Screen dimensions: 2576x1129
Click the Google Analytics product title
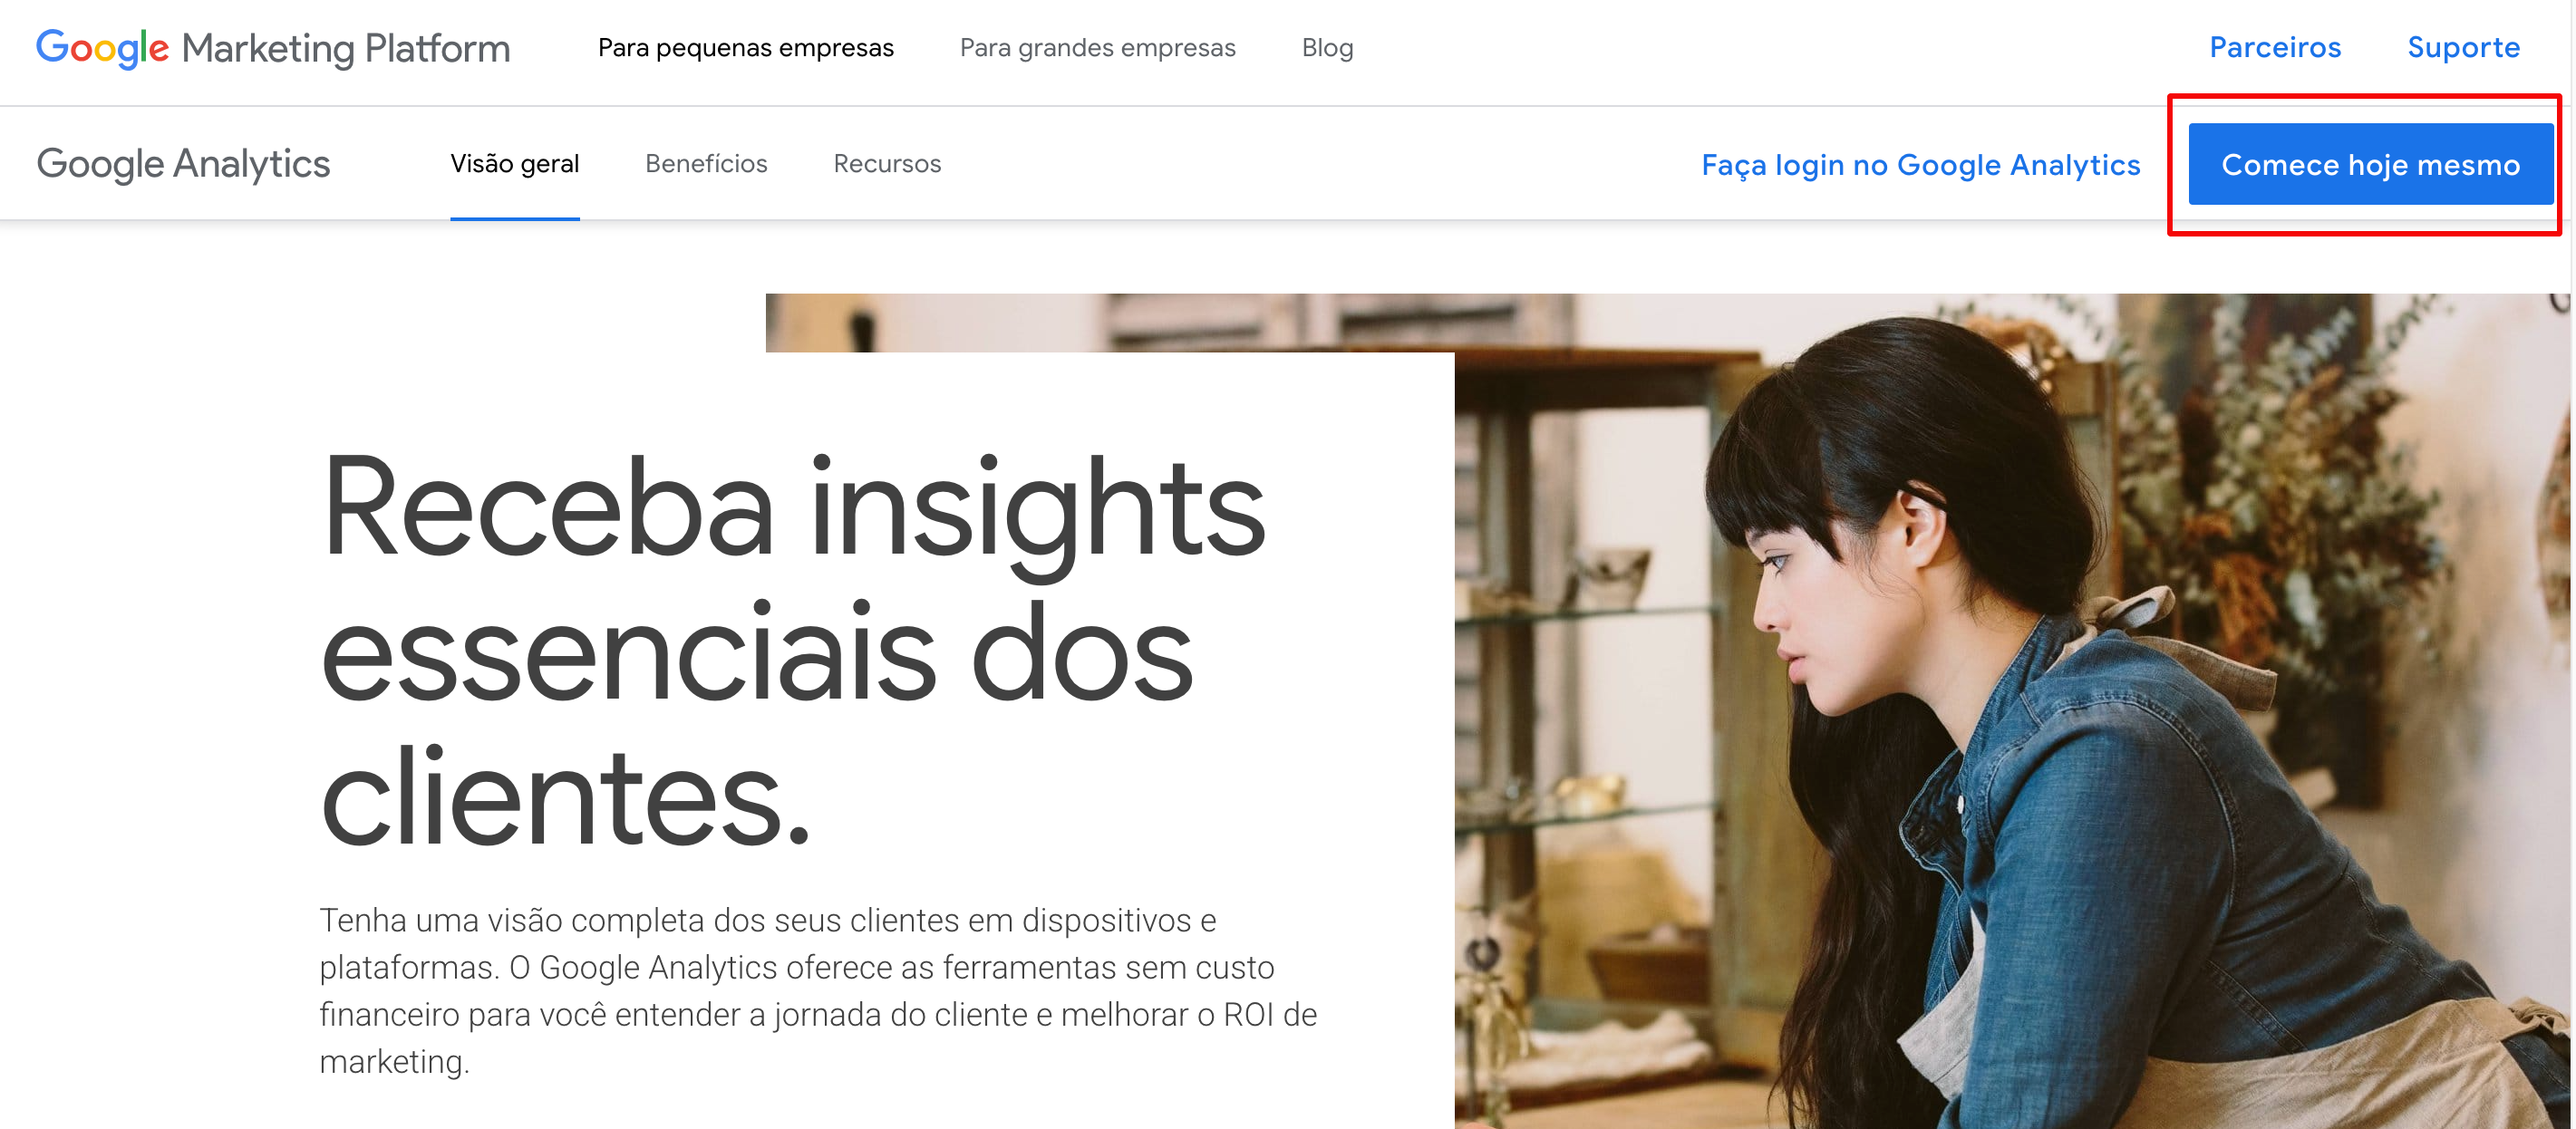point(183,164)
